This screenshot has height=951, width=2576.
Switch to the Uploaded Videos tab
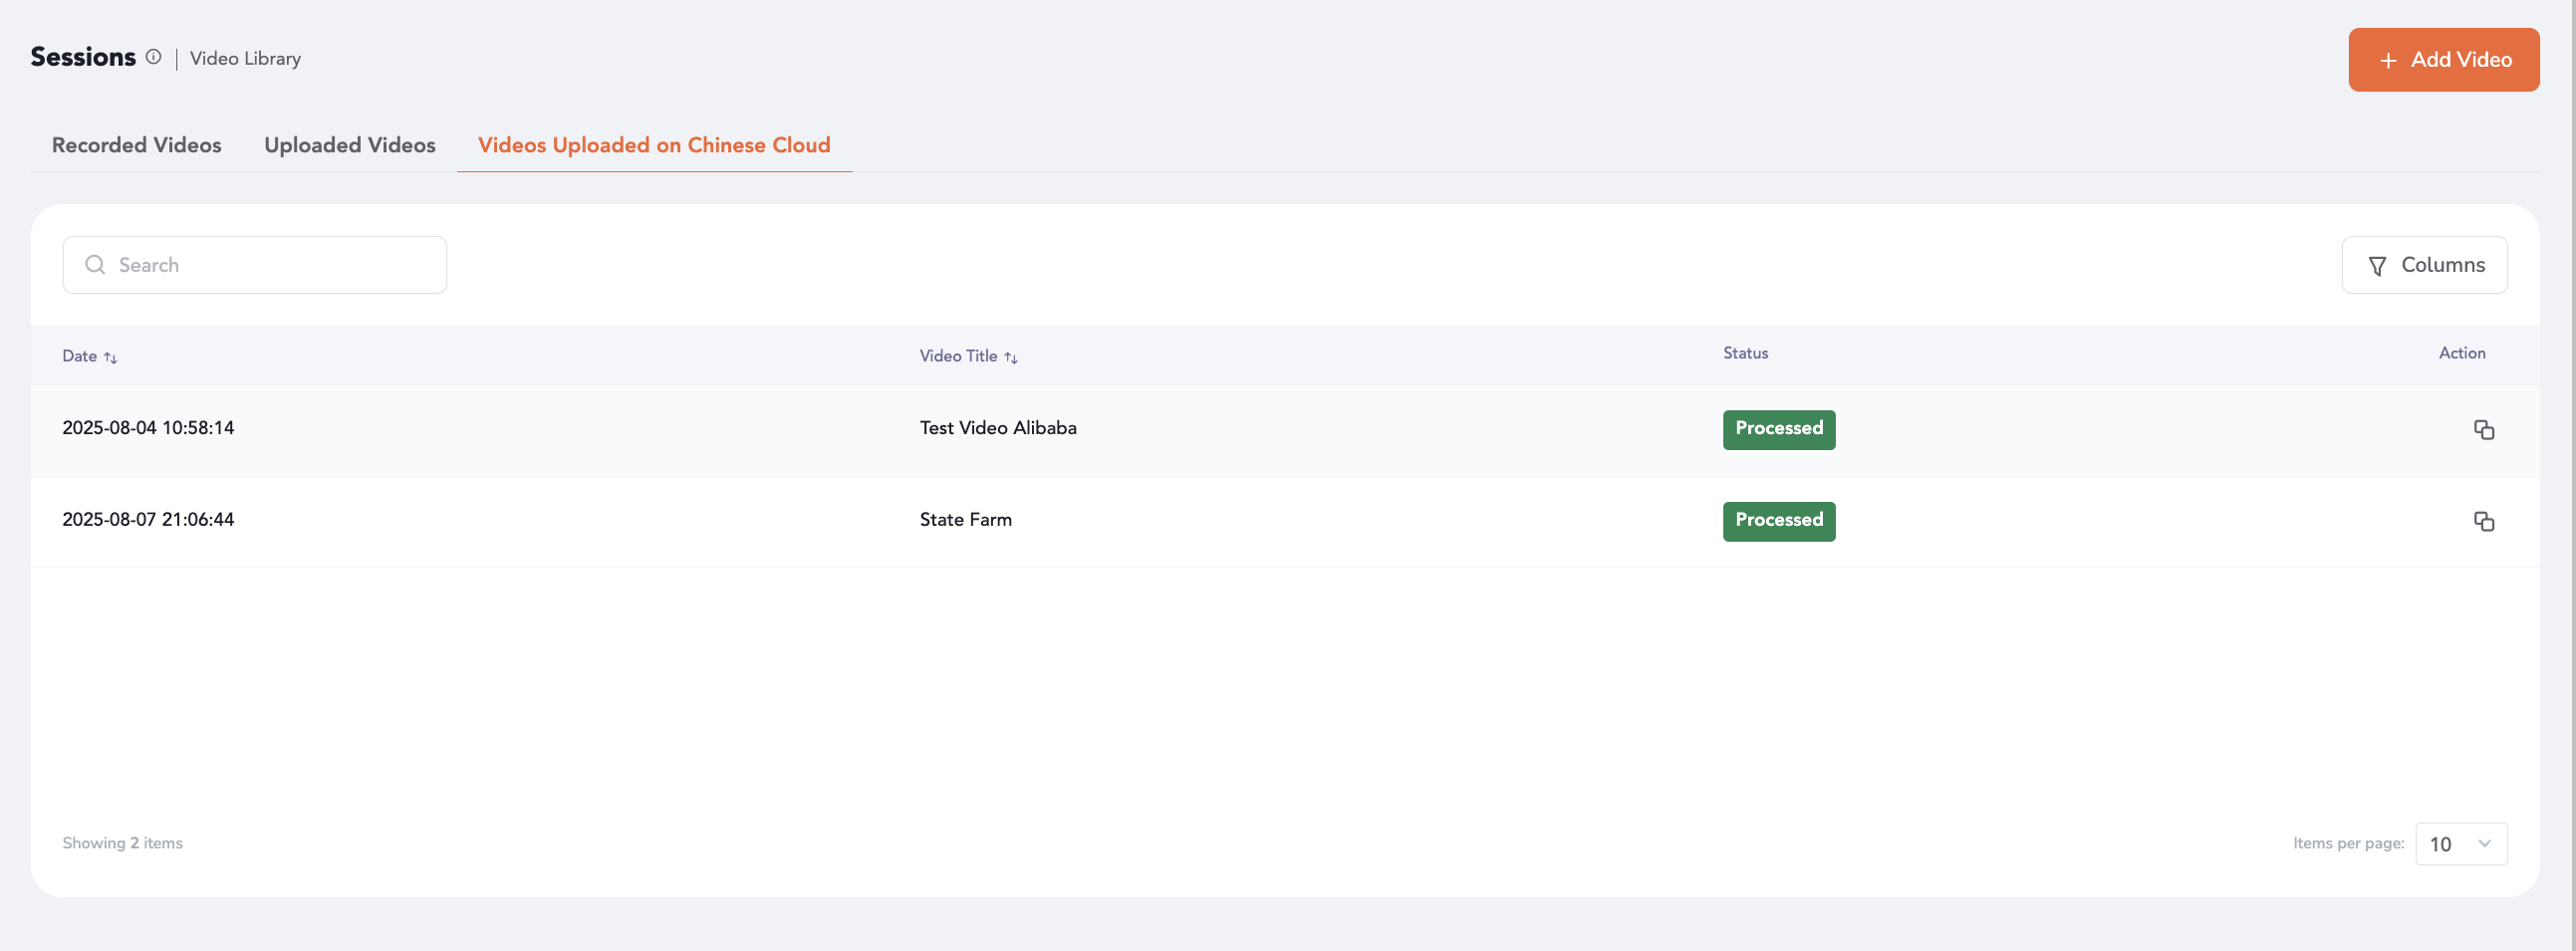tap(350, 145)
